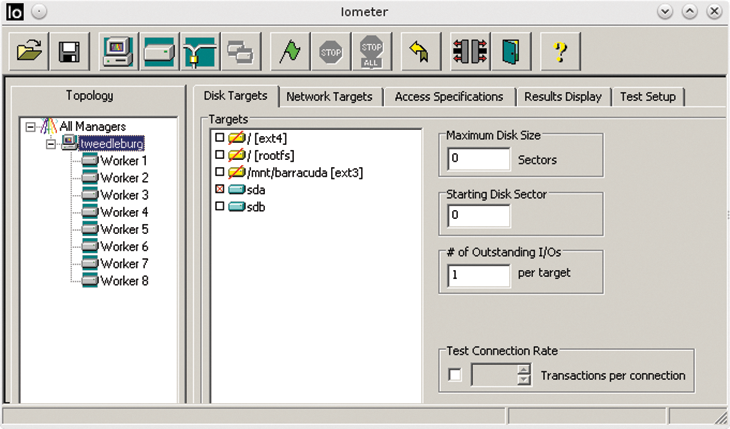Image resolution: width=730 pixels, height=429 pixels.
Task: Add a new network worker icon
Action: (200, 51)
